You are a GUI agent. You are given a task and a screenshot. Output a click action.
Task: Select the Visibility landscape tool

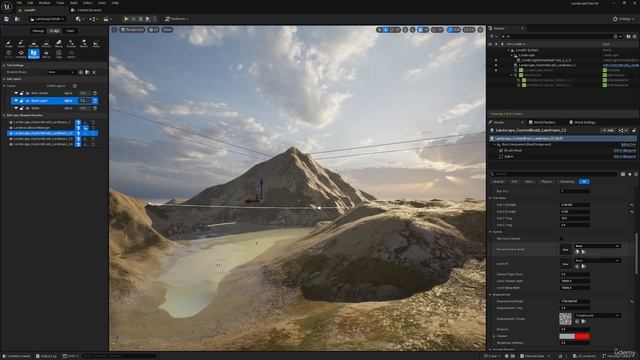pos(21,54)
